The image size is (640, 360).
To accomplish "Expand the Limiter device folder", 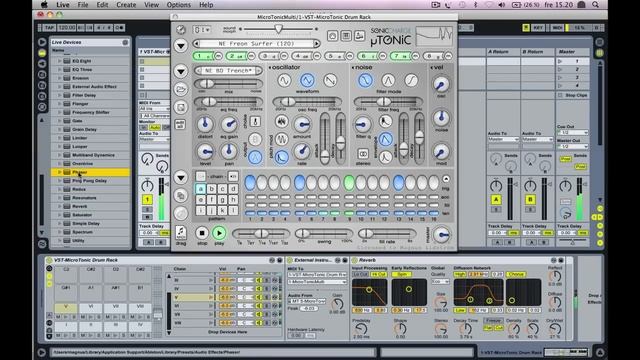I will pos(60,138).
